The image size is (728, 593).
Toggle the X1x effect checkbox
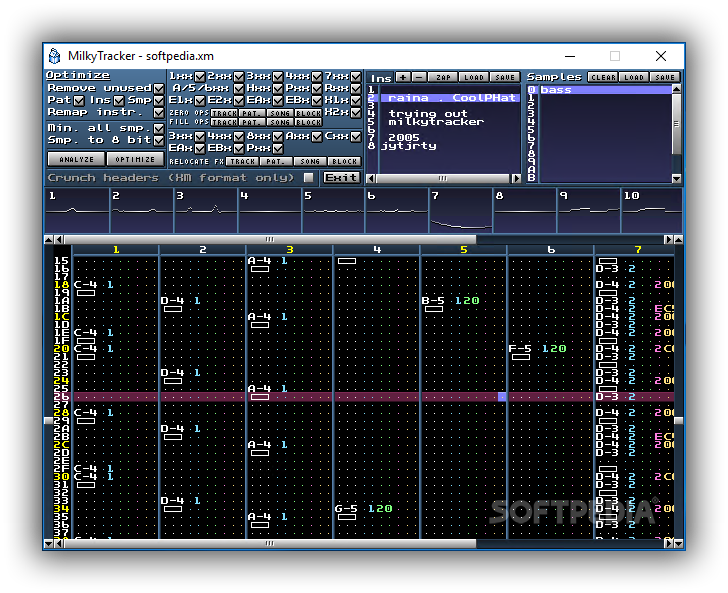pyautogui.click(x=356, y=100)
